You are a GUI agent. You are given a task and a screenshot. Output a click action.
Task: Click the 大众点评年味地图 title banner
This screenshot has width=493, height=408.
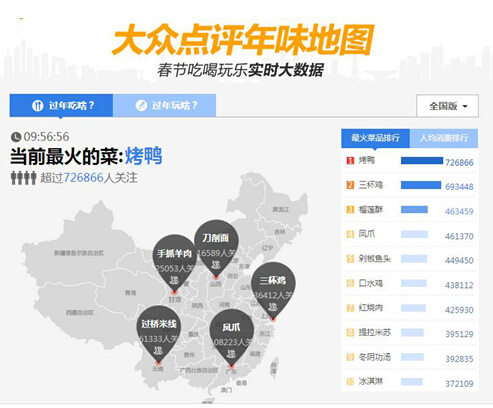click(243, 40)
